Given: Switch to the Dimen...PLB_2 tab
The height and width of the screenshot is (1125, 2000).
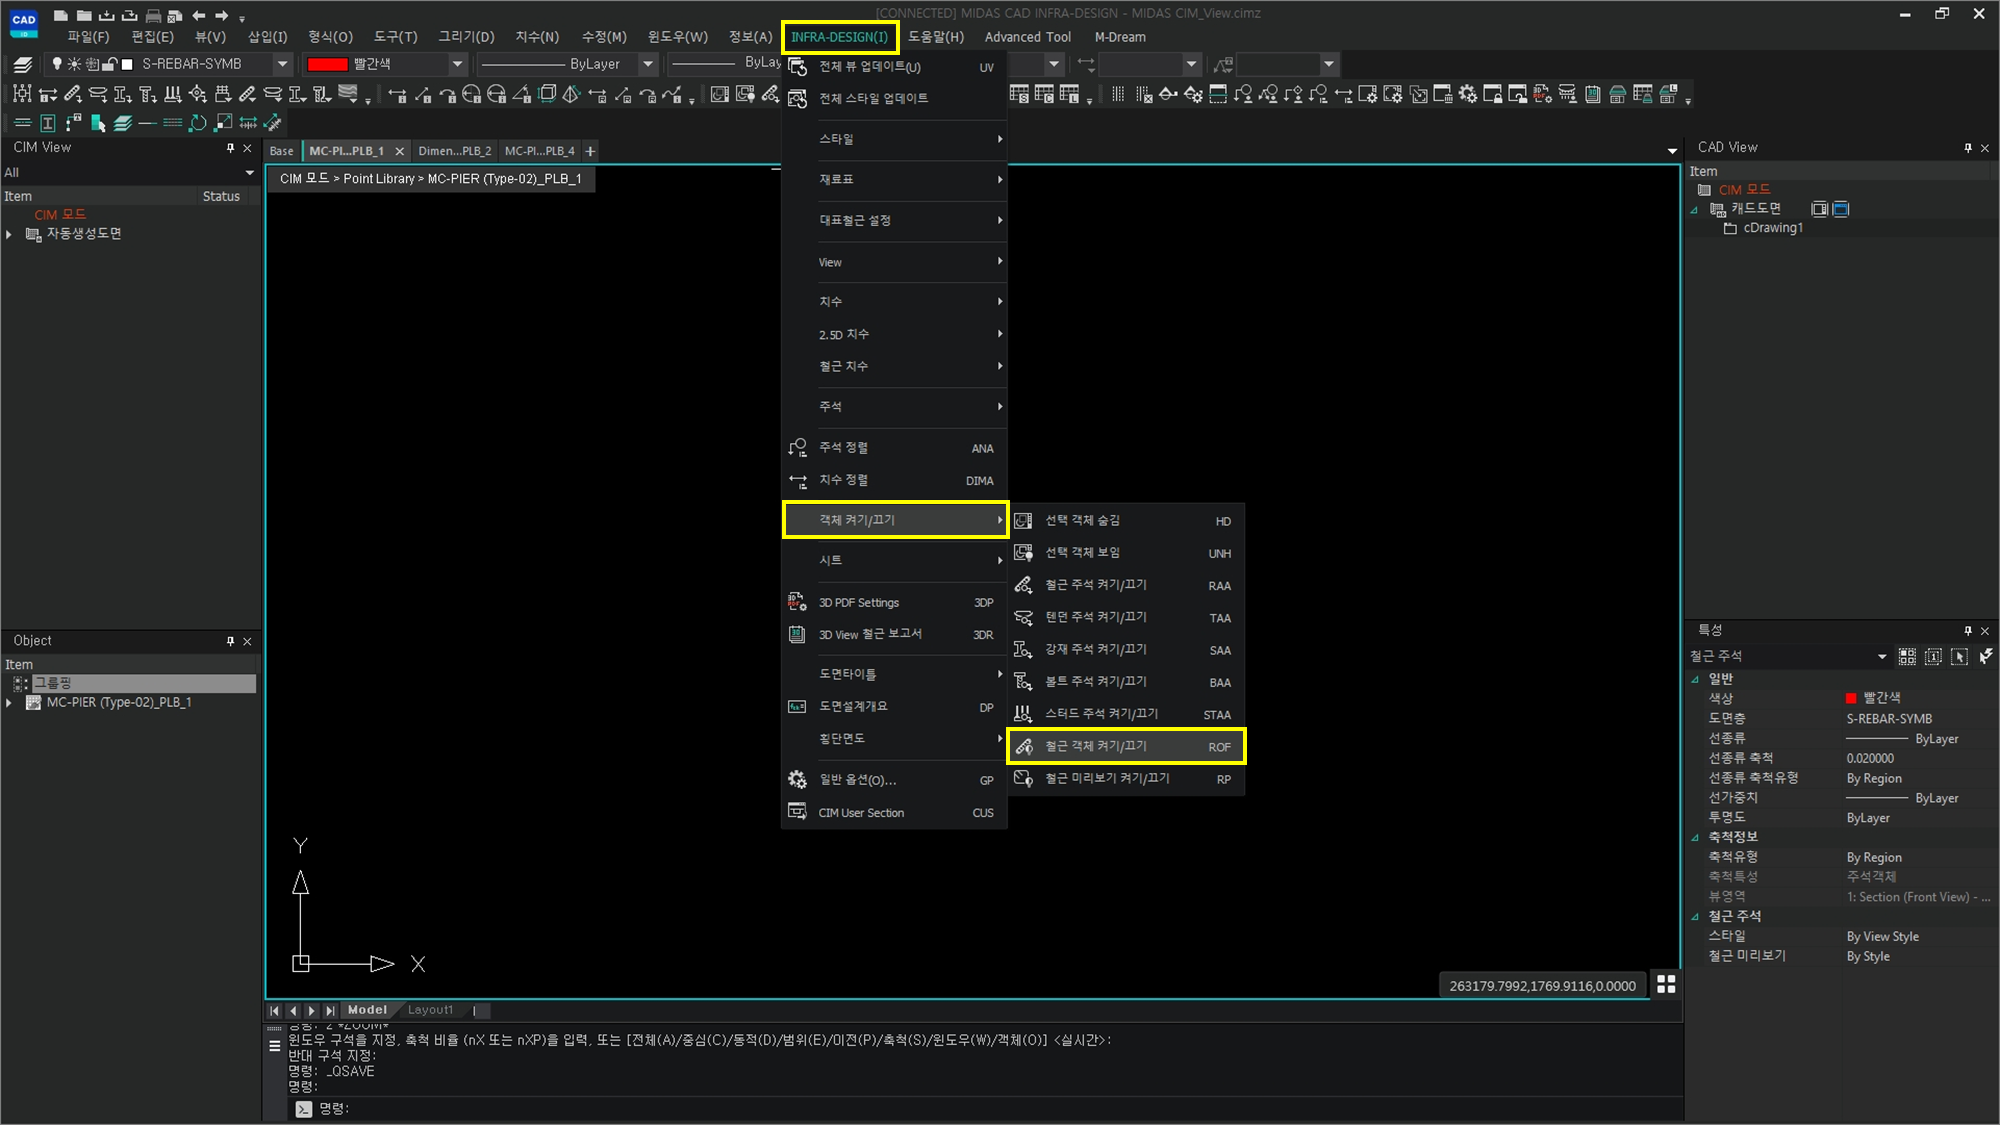Looking at the screenshot, I should (455, 151).
